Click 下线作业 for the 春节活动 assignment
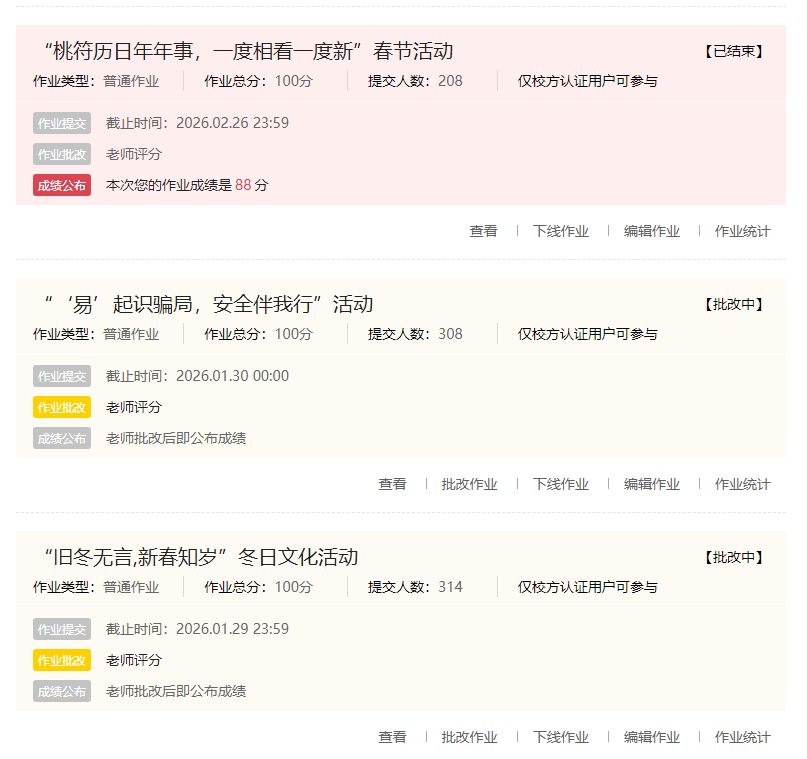The width and height of the screenshot is (807, 759). tap(560, 231)
